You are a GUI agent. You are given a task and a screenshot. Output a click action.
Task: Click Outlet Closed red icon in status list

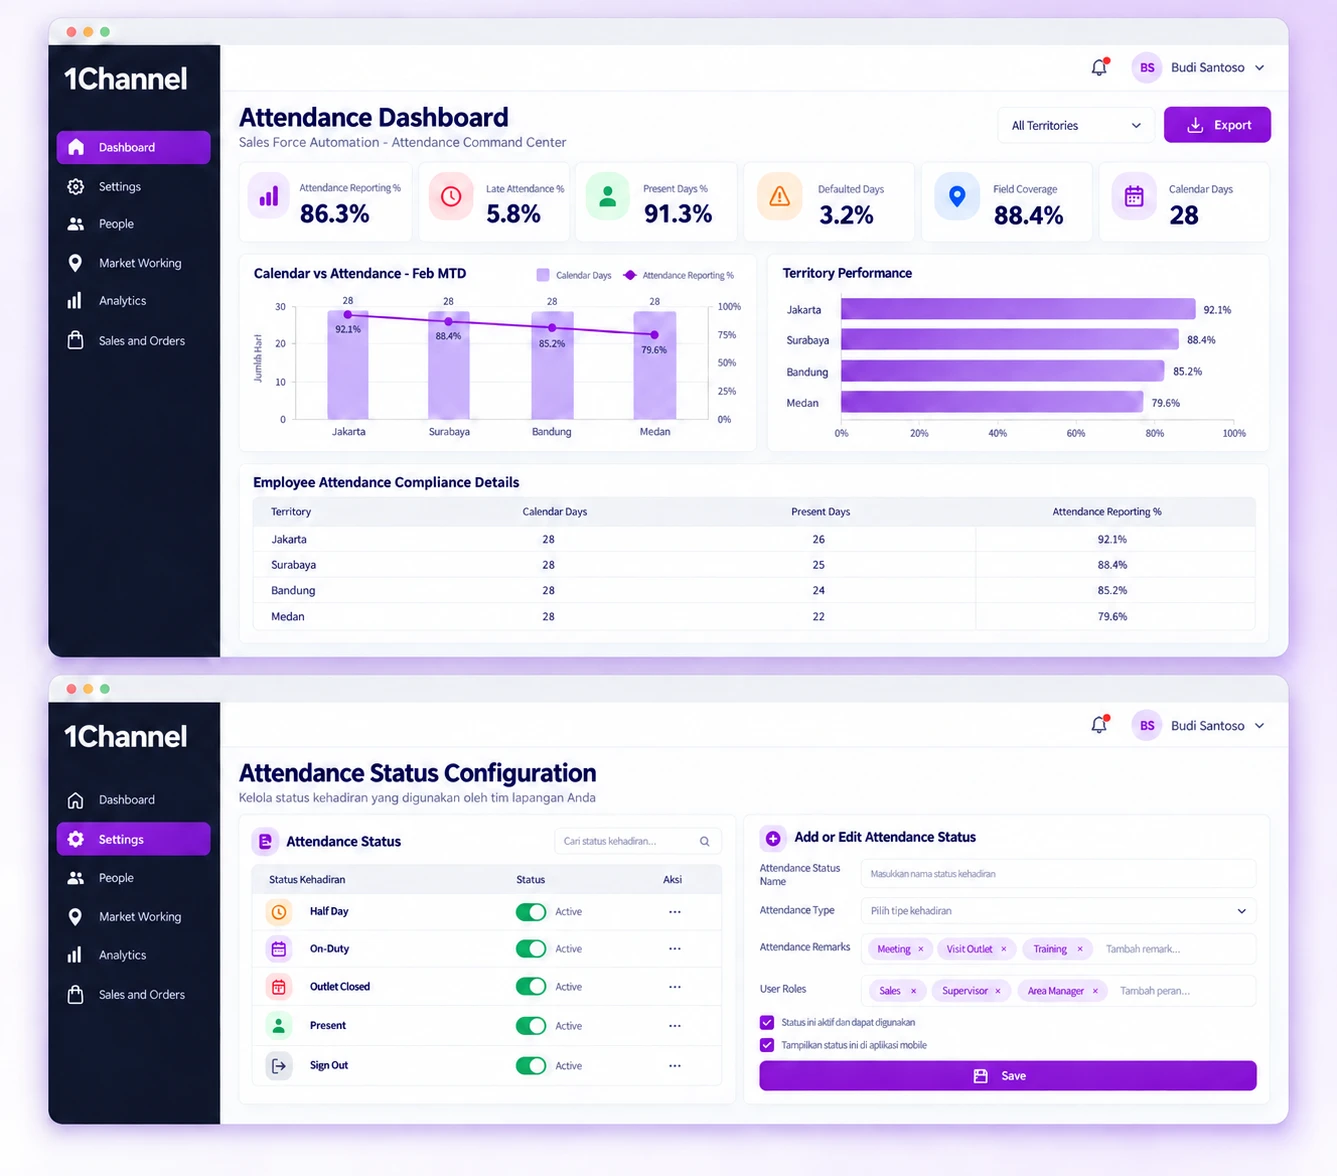[x=279, y=987]
